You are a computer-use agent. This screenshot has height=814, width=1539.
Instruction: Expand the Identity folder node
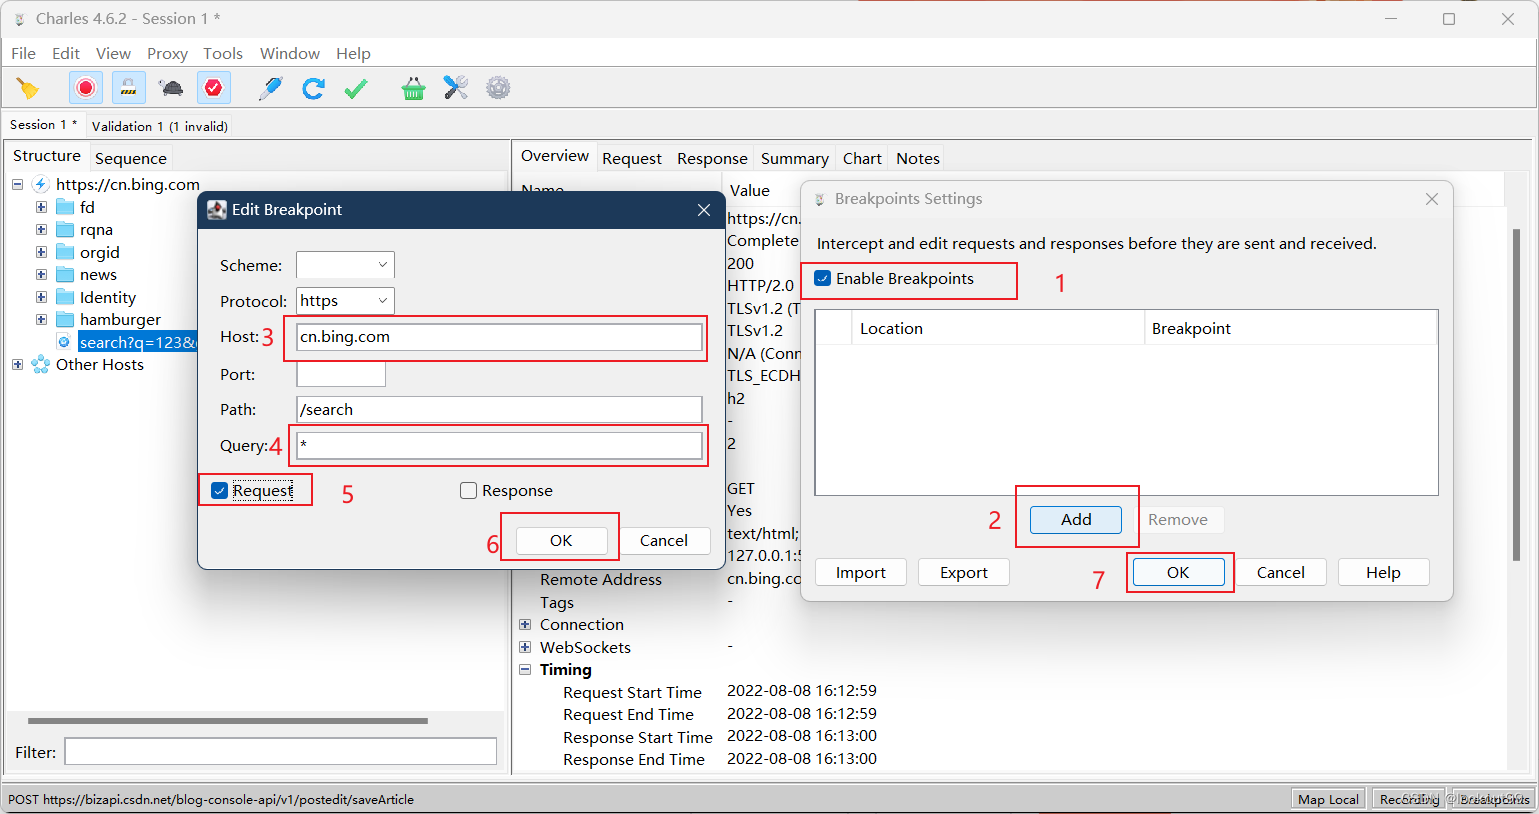tap(41, 297)
